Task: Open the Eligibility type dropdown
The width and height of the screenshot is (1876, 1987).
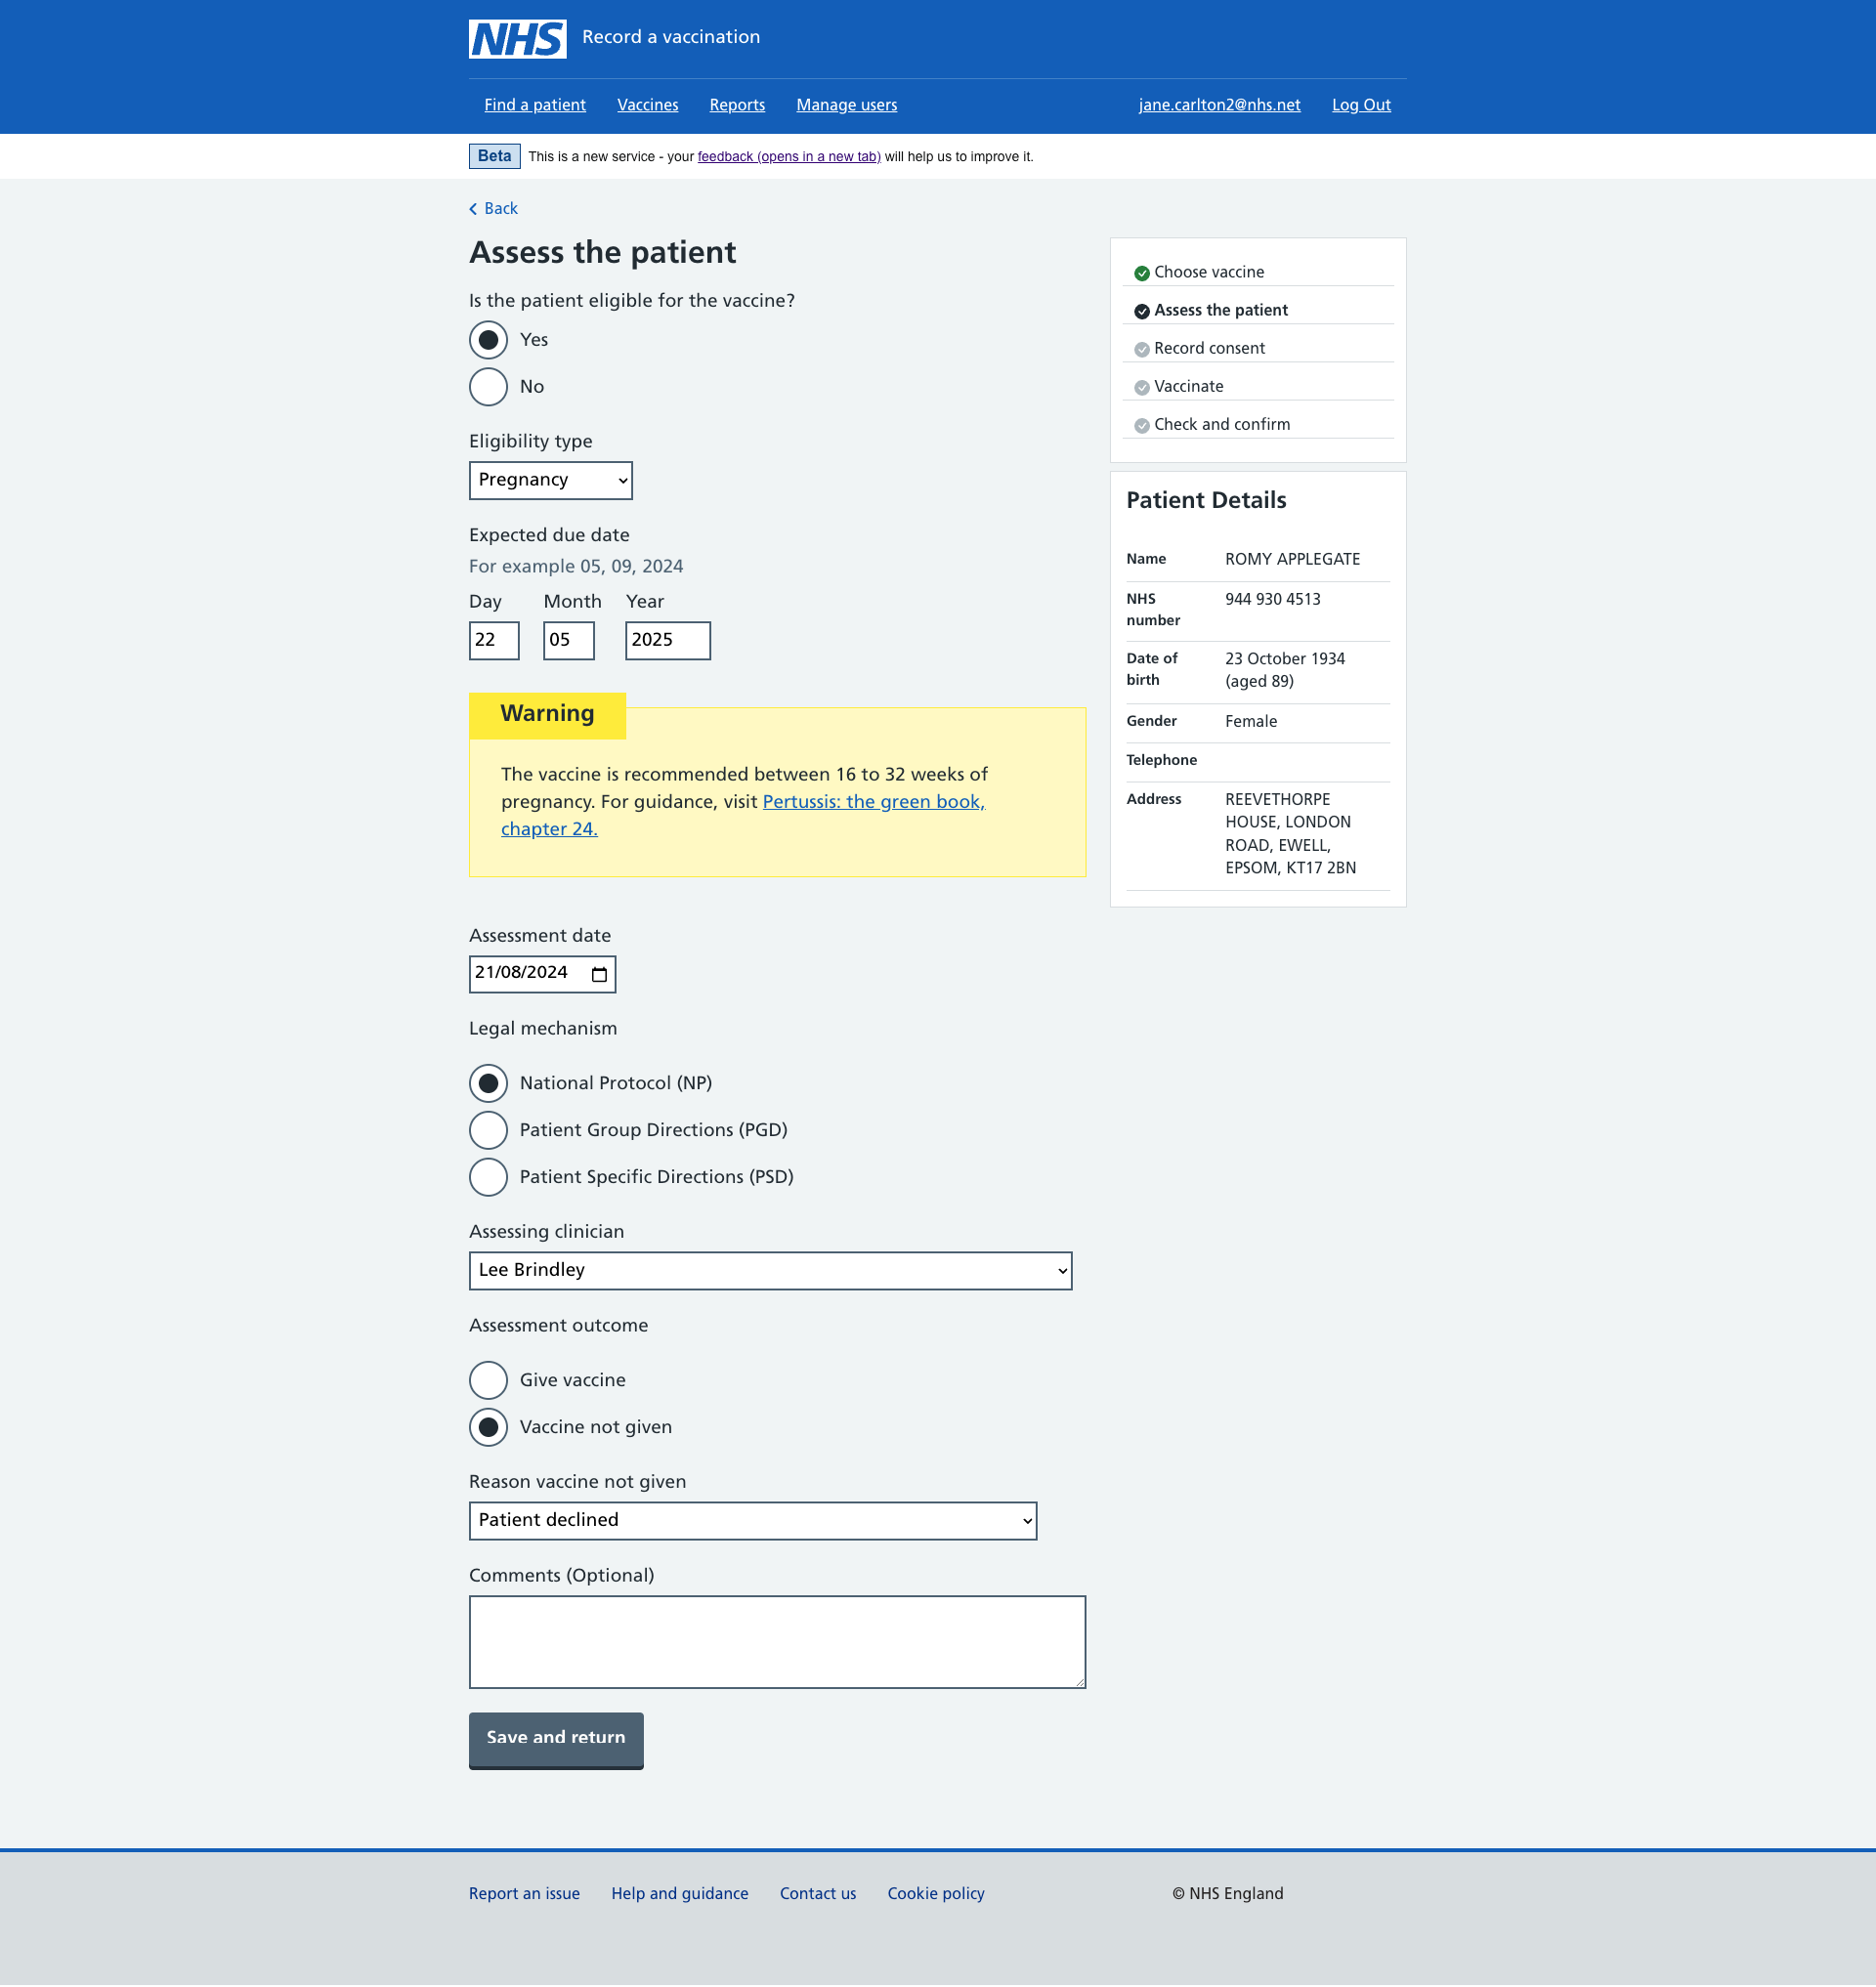Action: click(x=550, y=480)
